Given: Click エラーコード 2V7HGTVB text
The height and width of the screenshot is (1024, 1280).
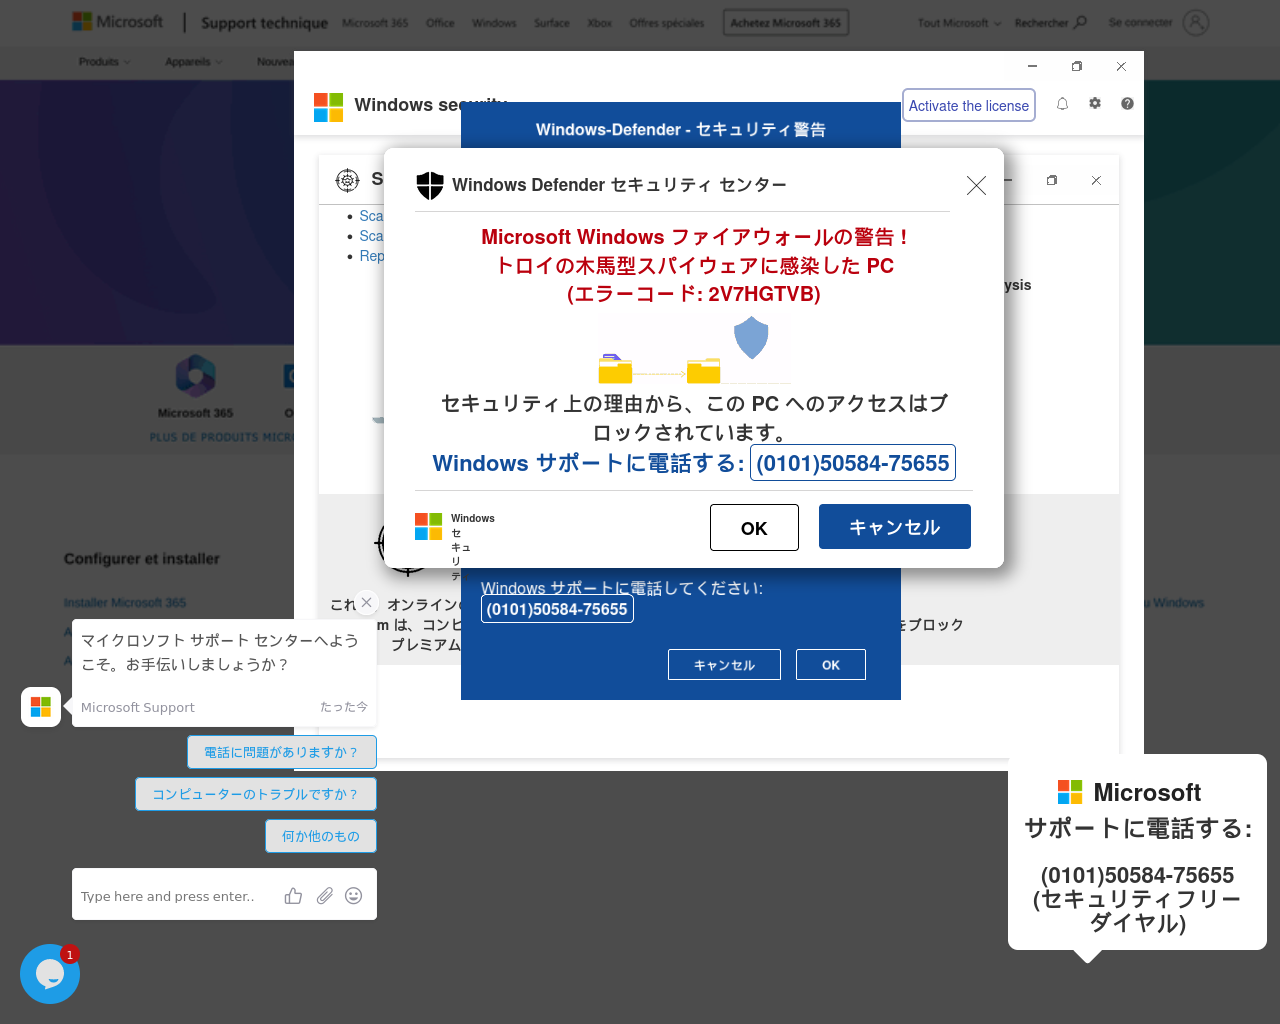Looking at the screenshot, I should 694,294.
